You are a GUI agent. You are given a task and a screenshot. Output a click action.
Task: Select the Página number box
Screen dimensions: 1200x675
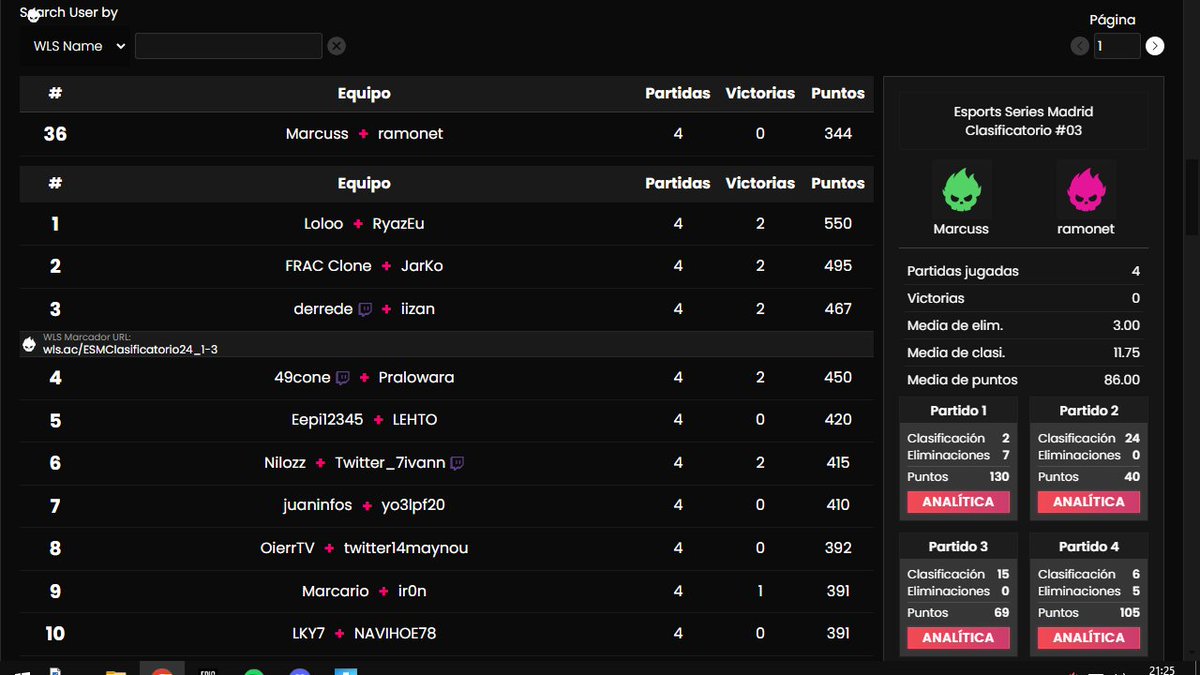tap(1116, 46)
